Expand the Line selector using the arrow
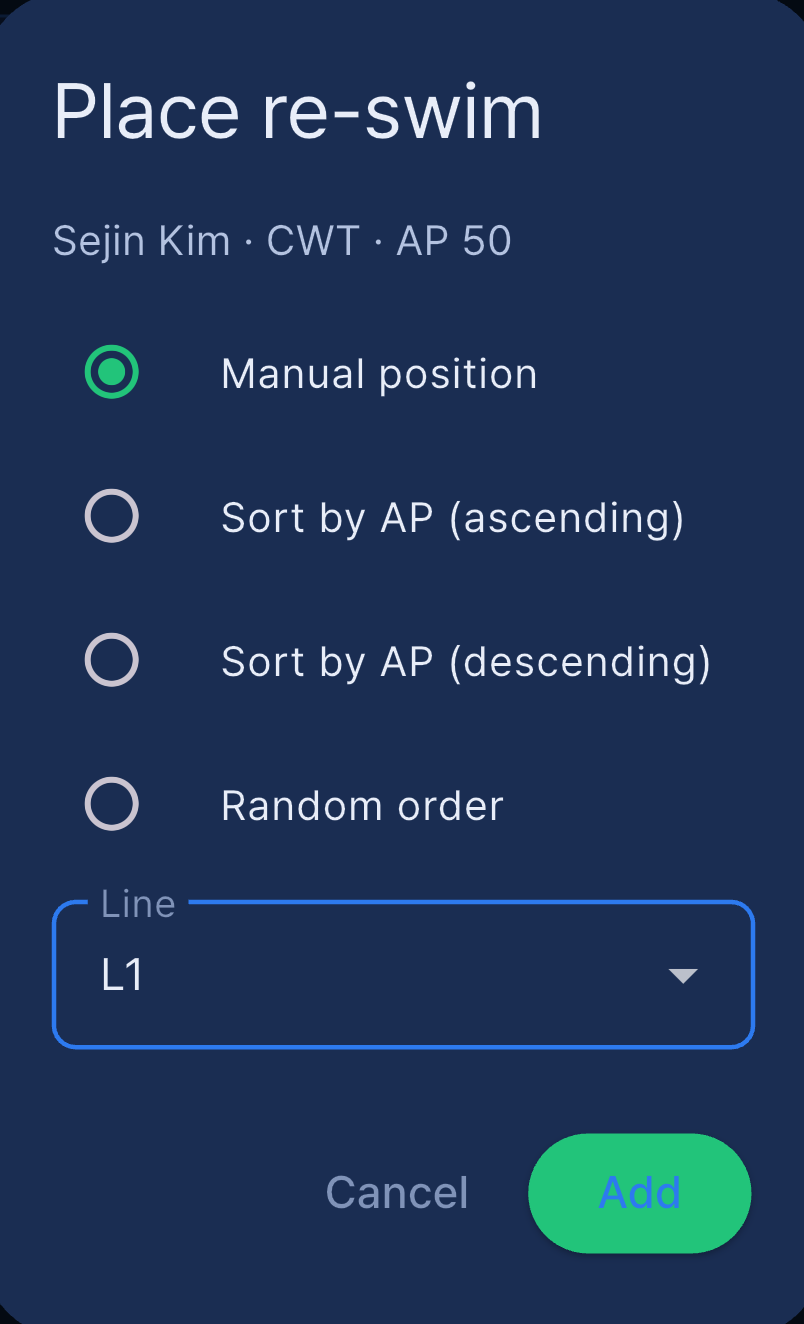 pos(683,976)
